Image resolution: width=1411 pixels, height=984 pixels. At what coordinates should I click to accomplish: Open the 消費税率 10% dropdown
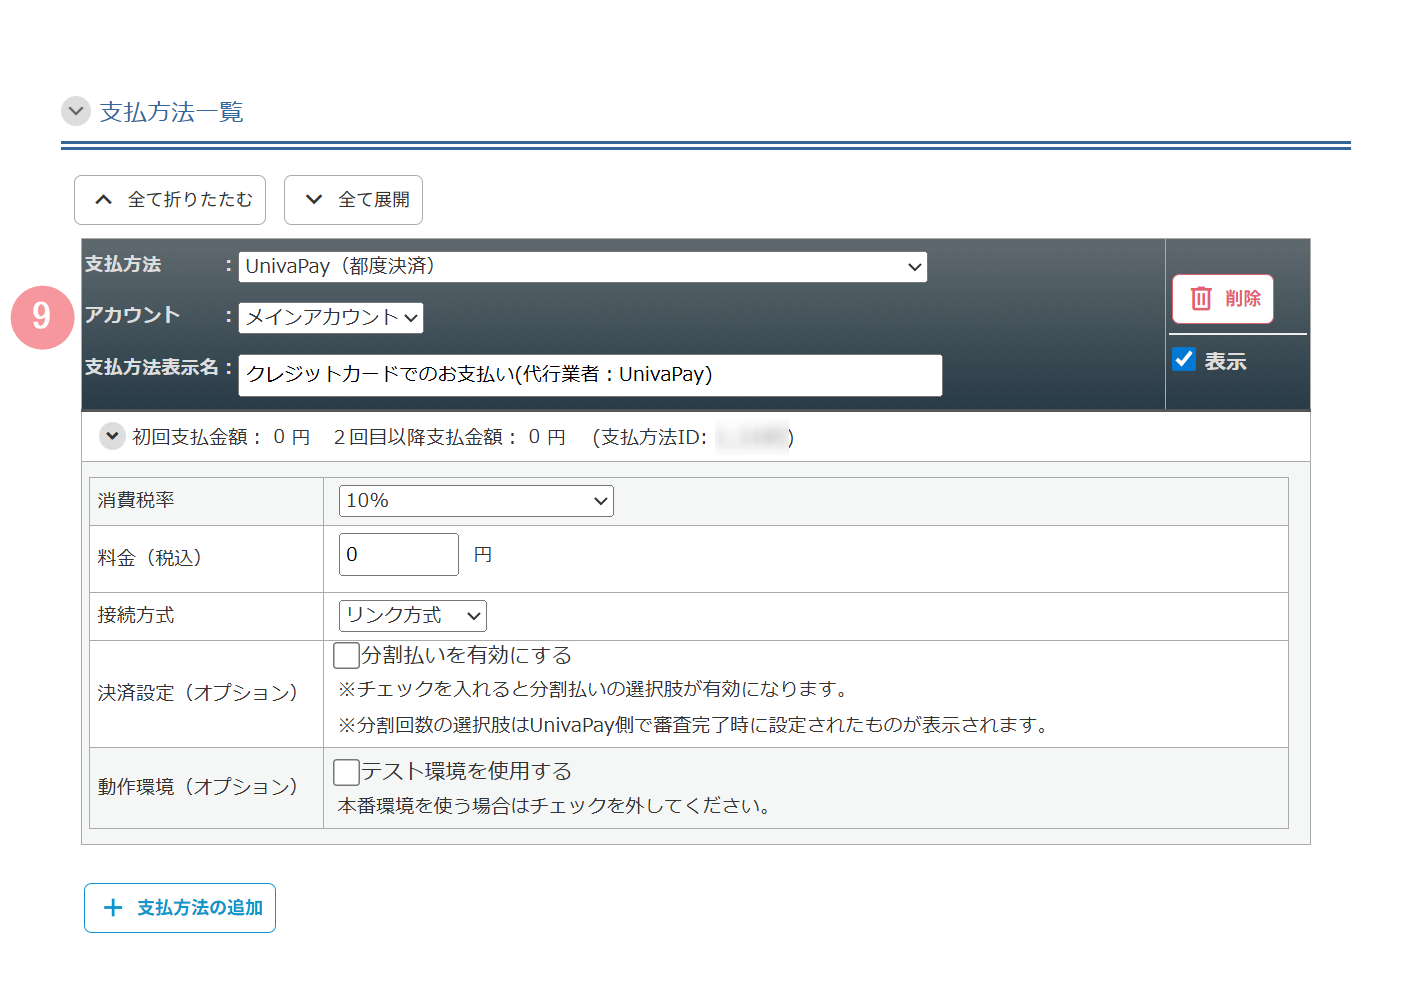(476, 501)
